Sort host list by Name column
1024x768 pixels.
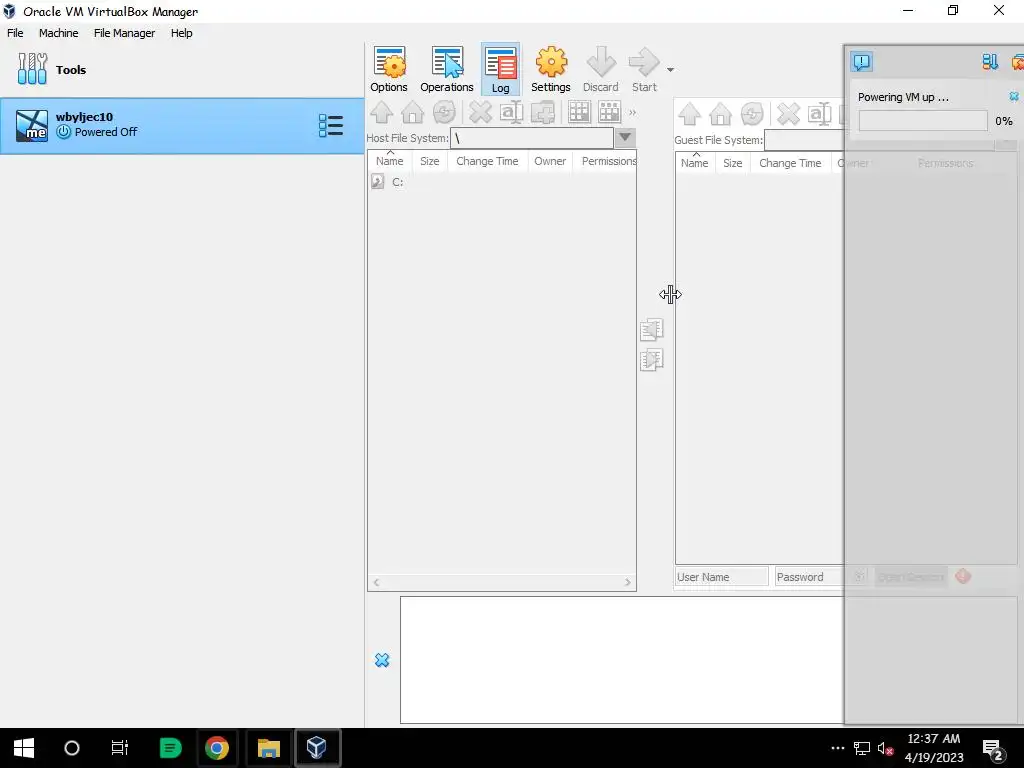coord(390,161)
